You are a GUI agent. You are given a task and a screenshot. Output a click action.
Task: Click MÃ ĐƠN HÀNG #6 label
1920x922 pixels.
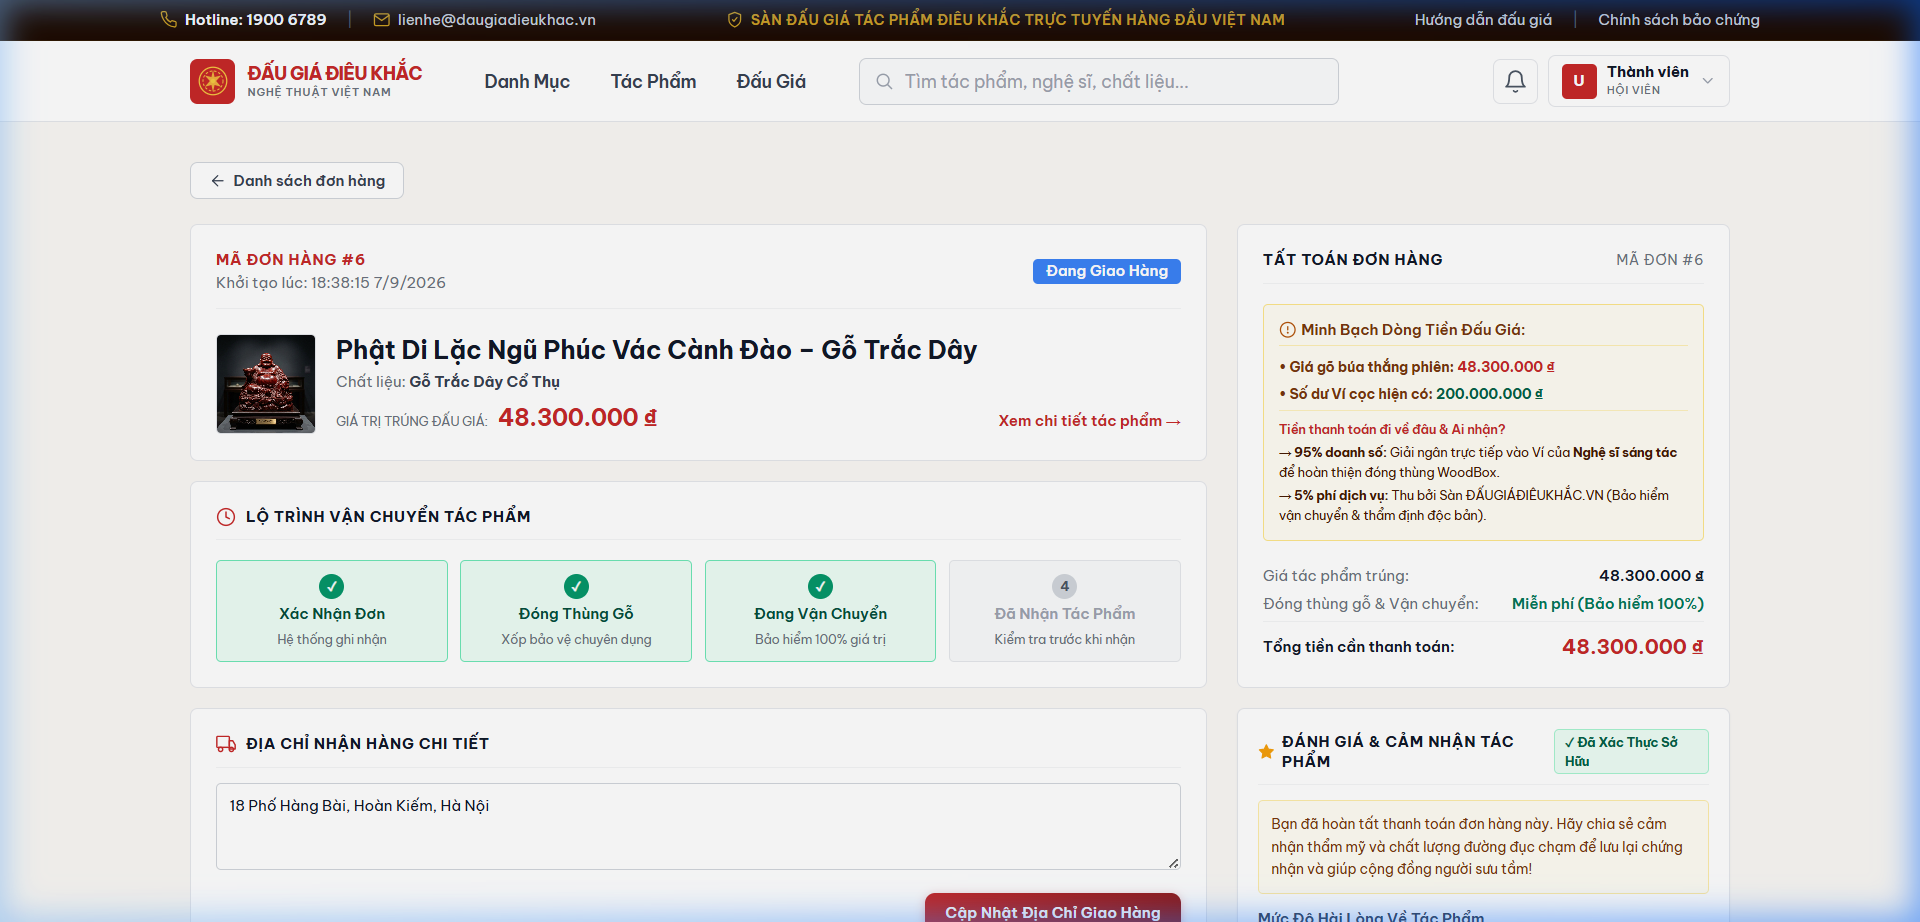pos(291,260)
